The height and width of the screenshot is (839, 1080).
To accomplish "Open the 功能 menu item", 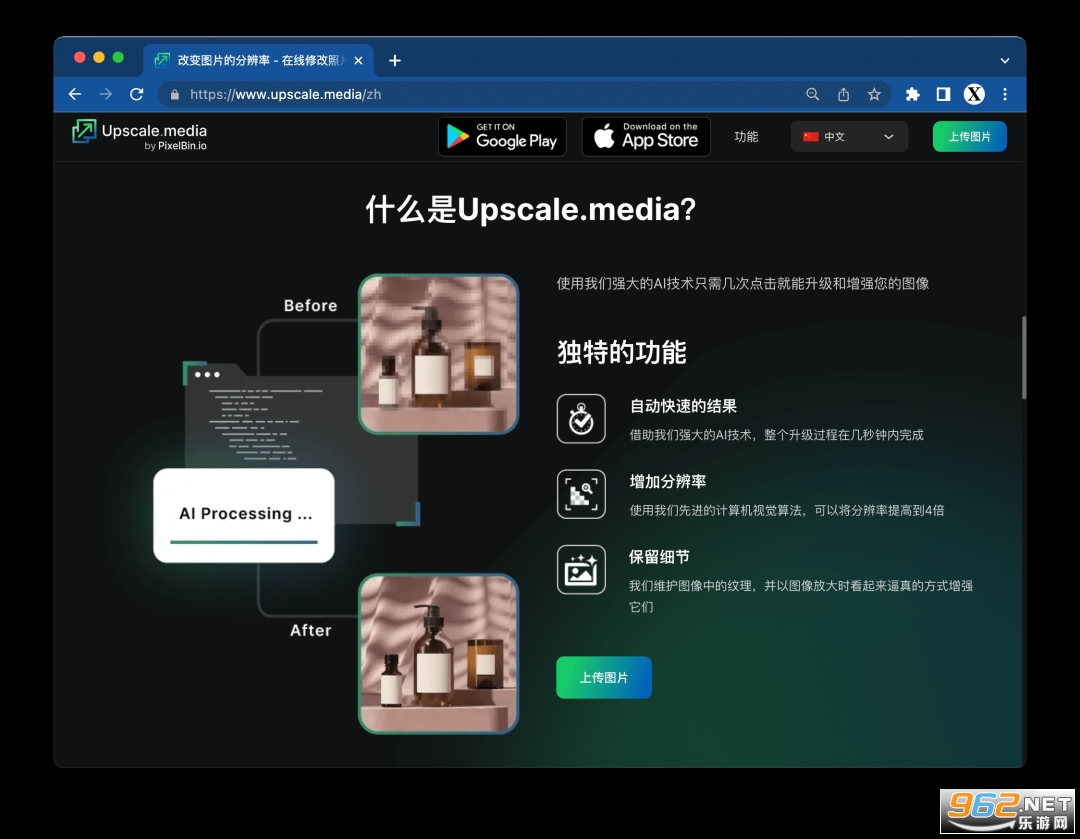I will coord(746,137).
